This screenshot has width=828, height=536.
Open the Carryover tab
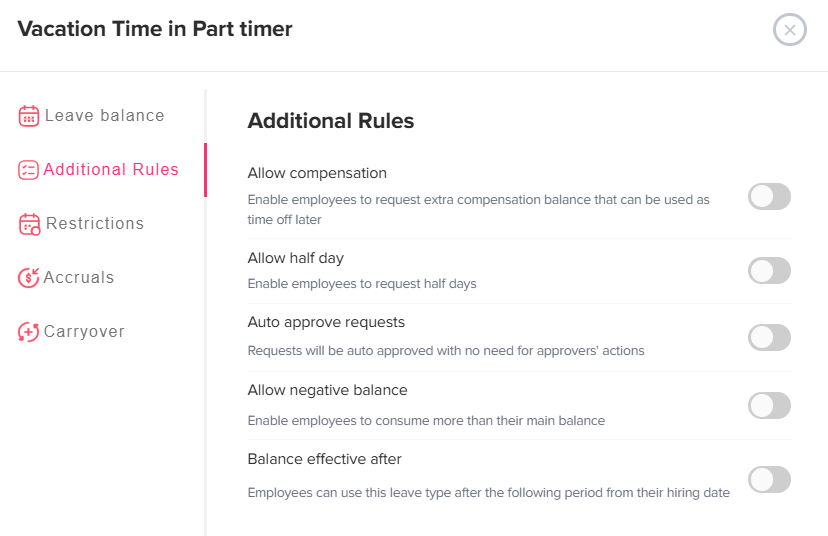coord(84,332)
